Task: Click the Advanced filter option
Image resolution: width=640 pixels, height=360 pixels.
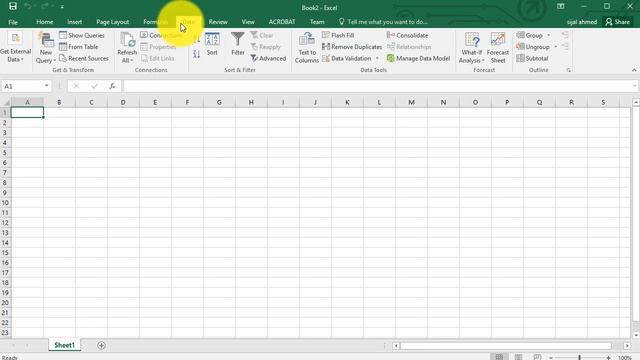Action: (268, 58)
